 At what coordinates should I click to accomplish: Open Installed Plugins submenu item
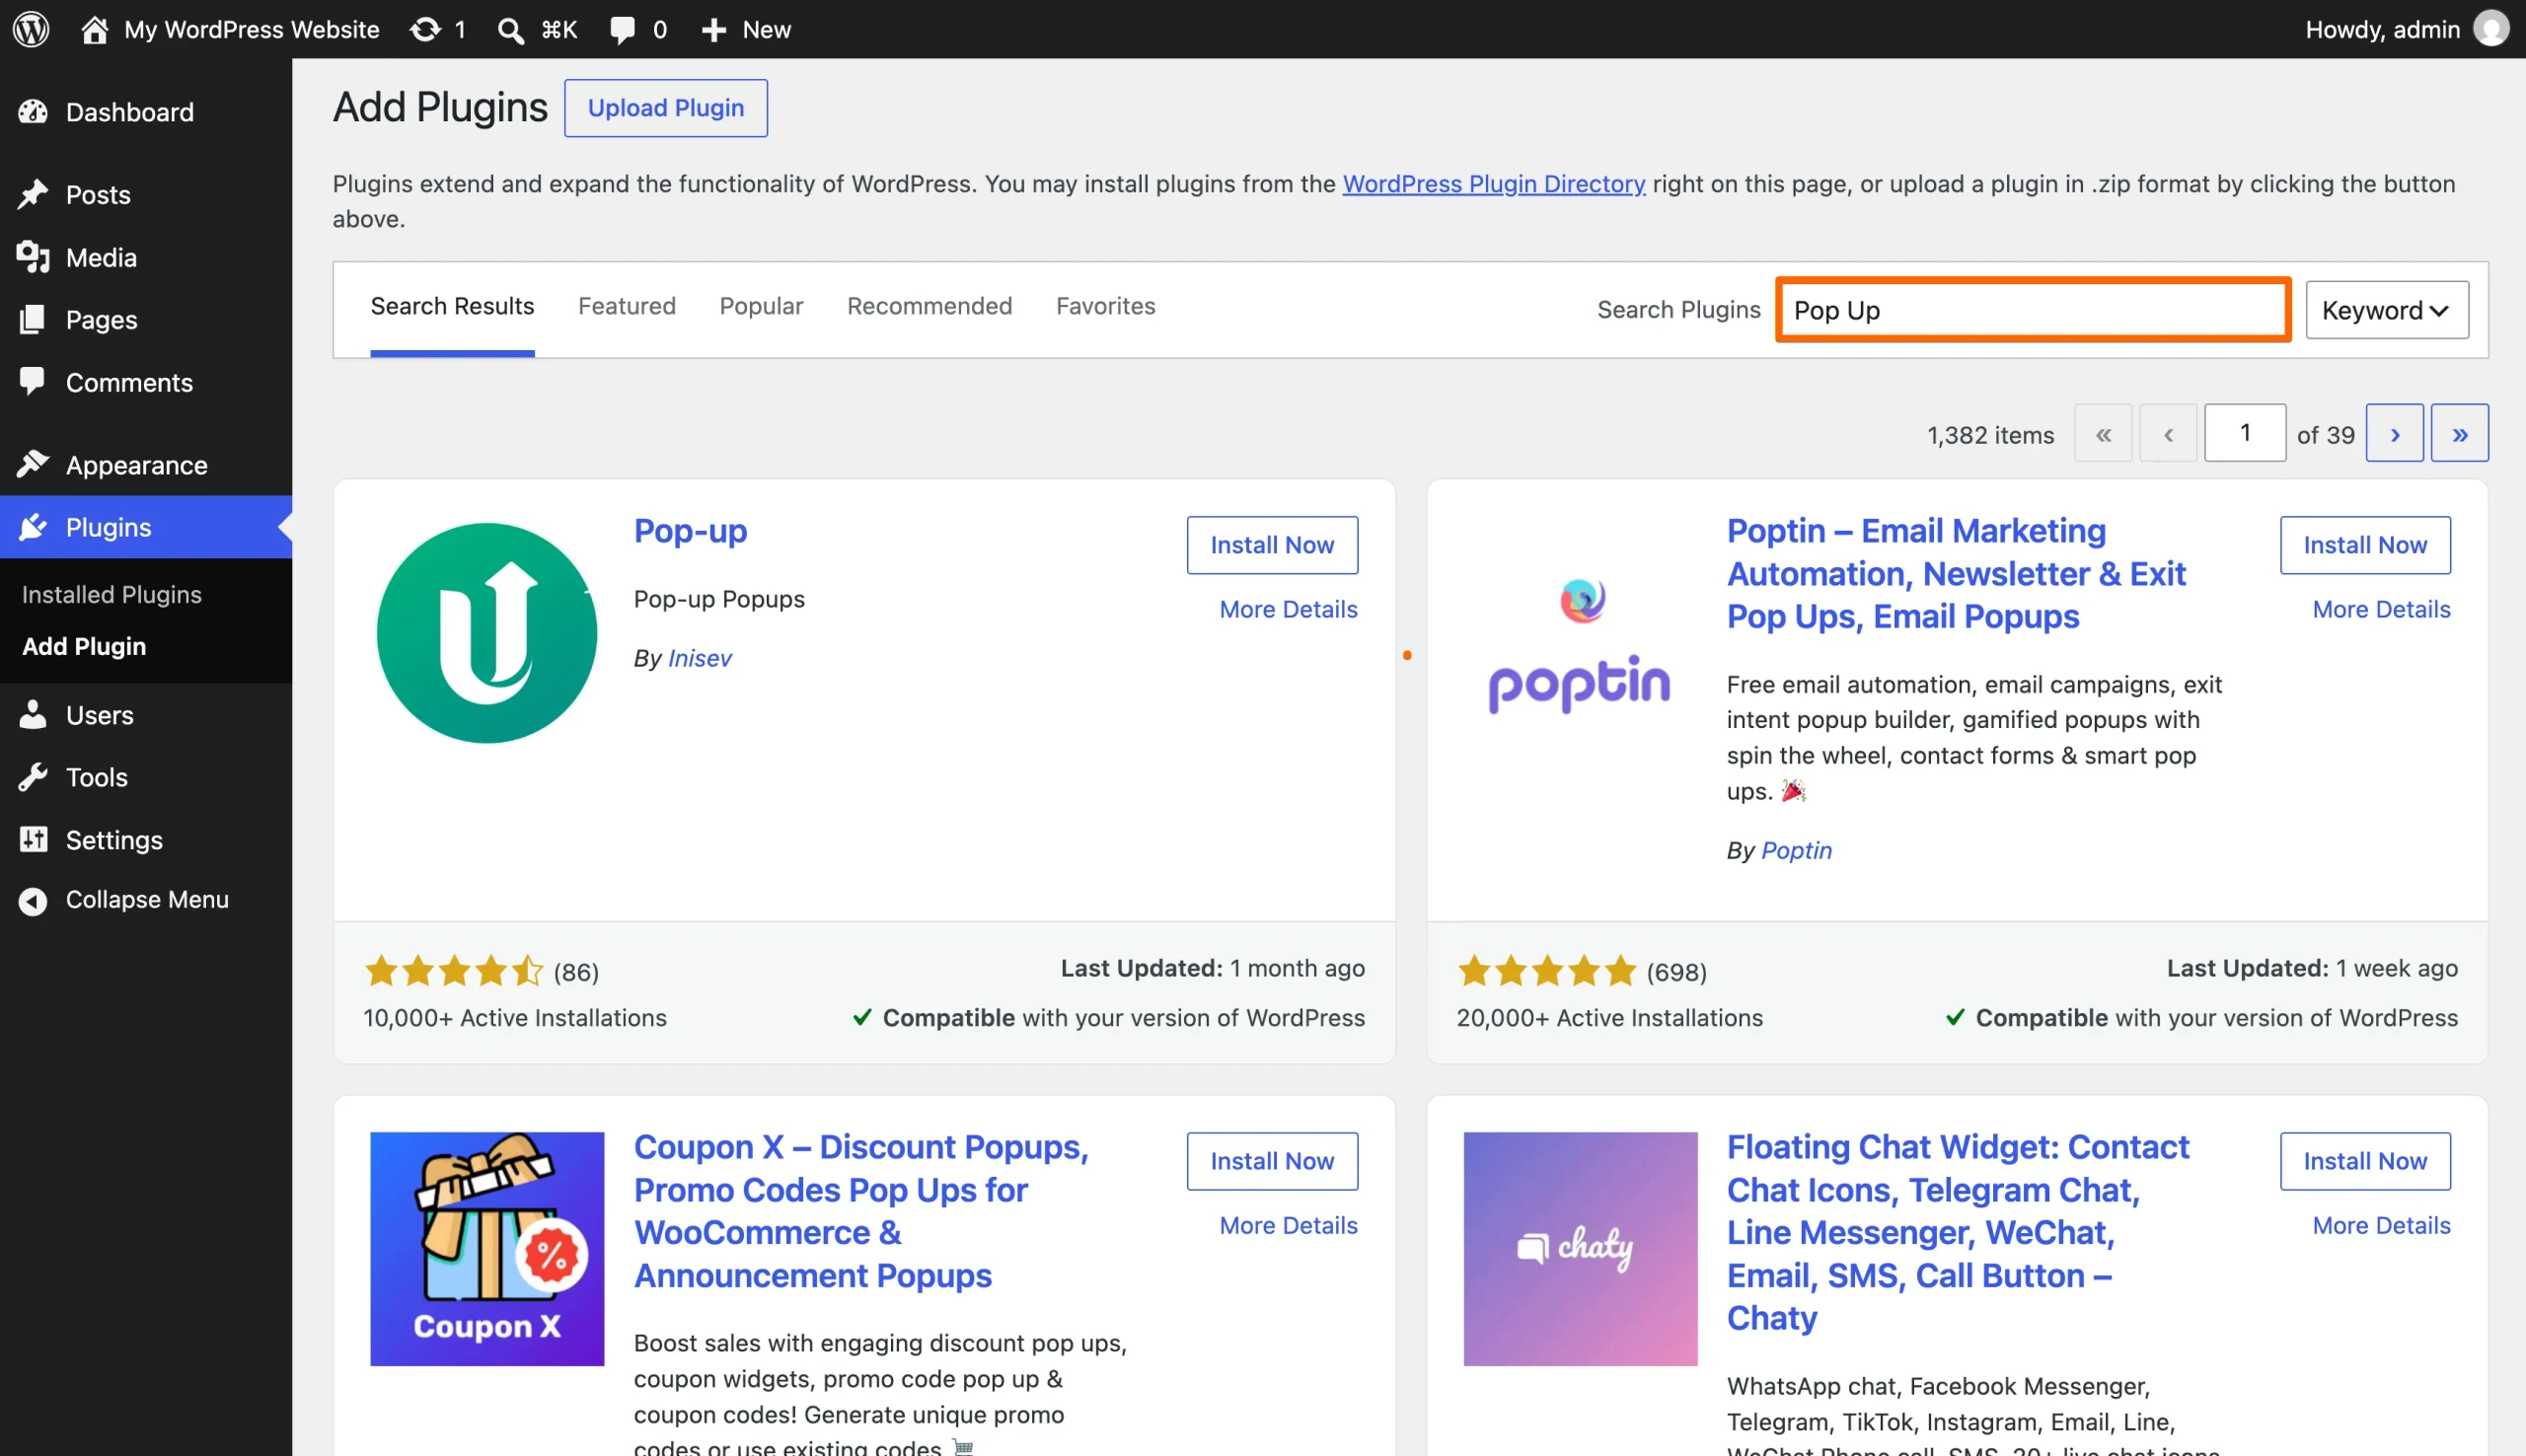112,595
